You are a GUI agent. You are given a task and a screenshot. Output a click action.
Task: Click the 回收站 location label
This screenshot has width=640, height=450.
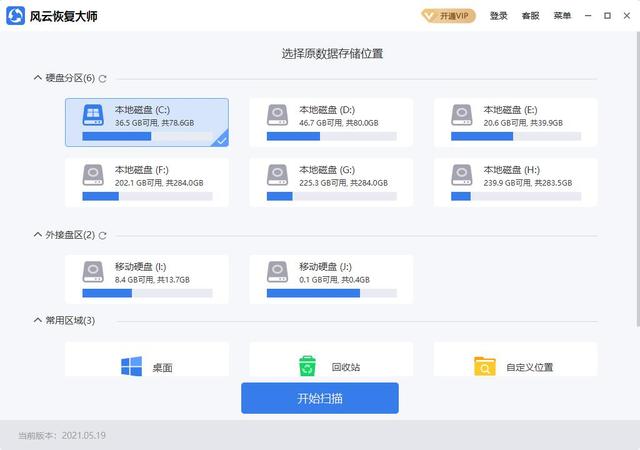click(346, 367)
